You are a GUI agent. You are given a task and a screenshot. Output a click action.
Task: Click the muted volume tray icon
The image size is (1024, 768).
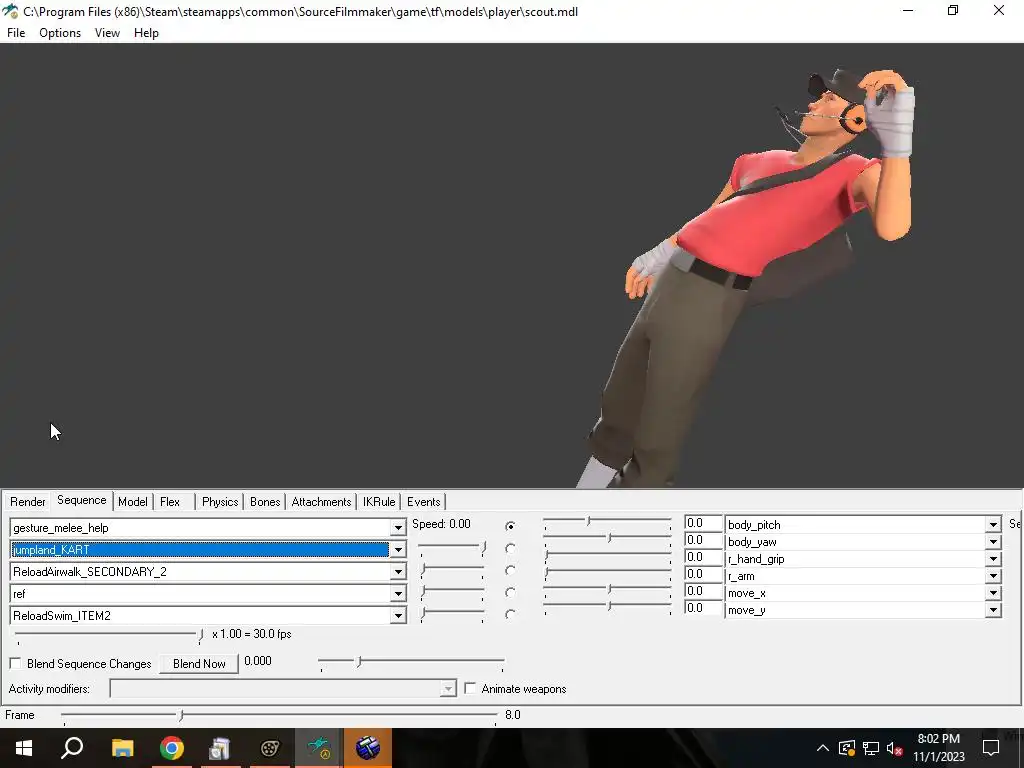(x=895, y=748)
